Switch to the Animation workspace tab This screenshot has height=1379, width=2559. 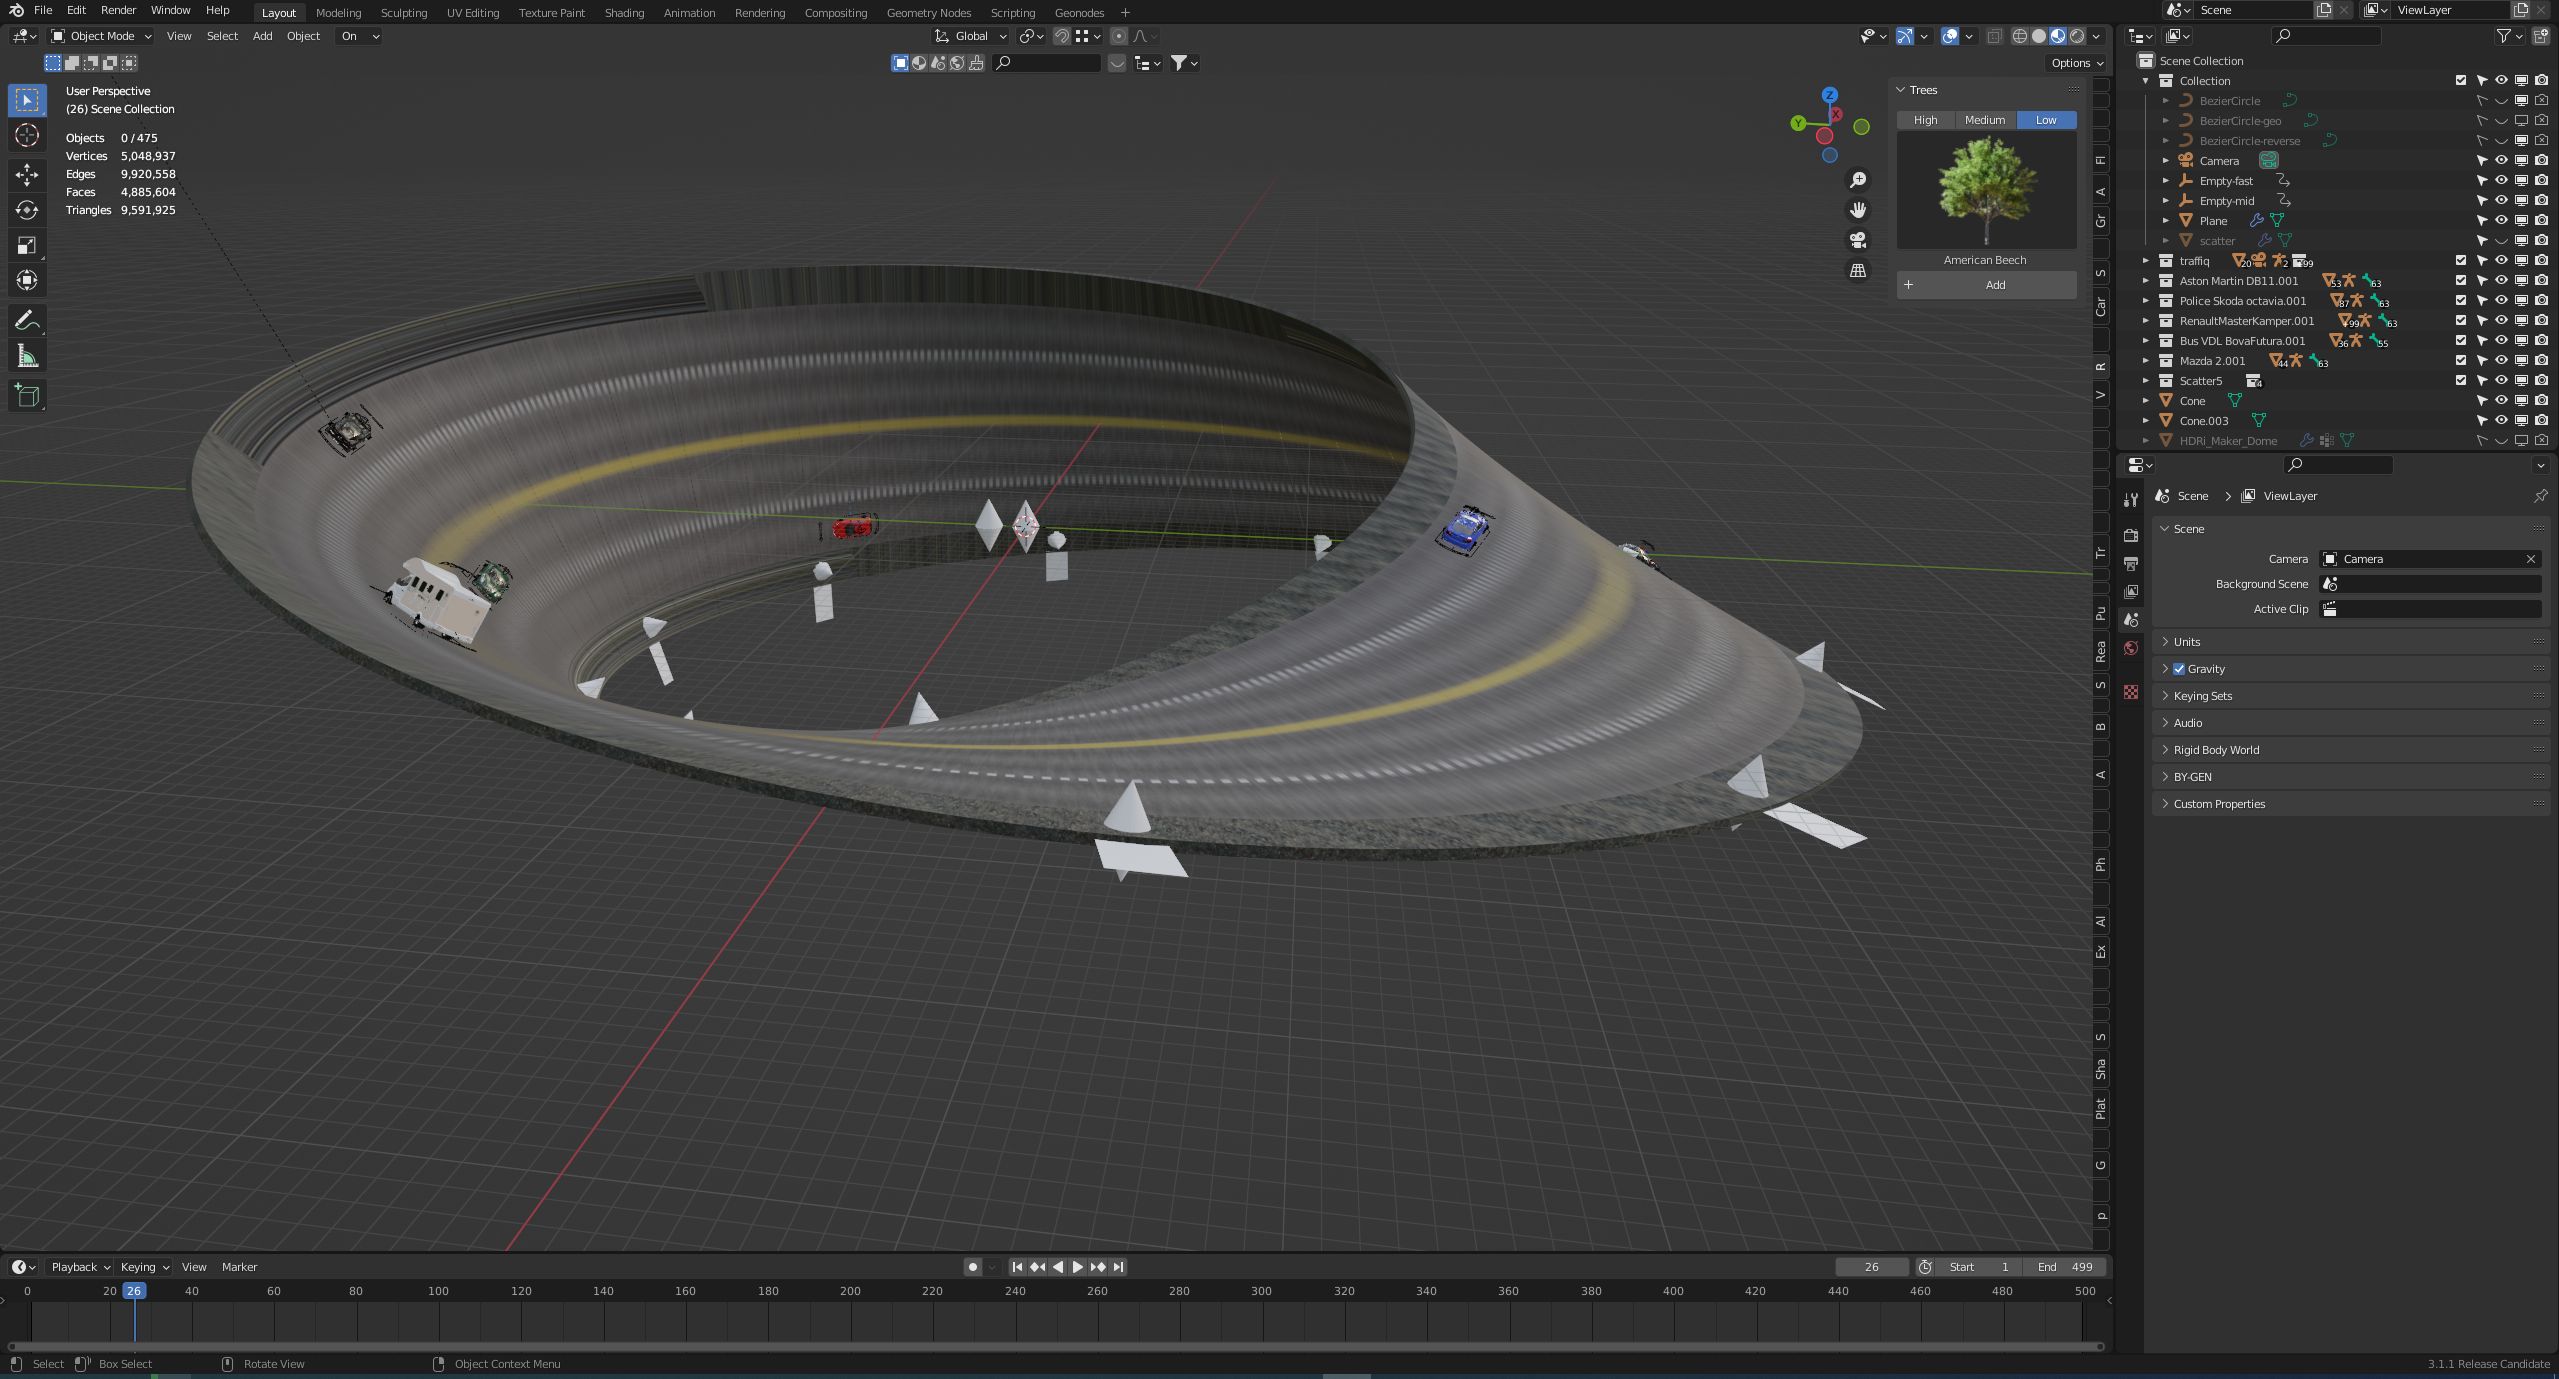(688, 12)
